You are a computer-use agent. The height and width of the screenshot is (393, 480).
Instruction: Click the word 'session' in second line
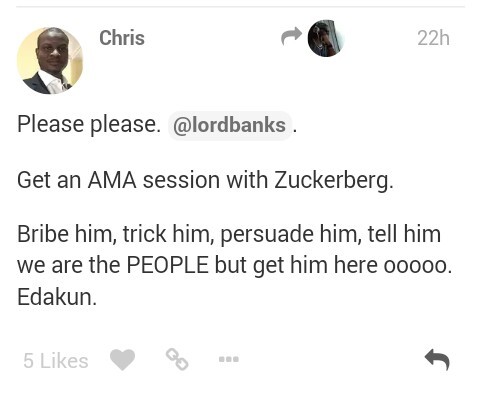click(x=181, y=180)
